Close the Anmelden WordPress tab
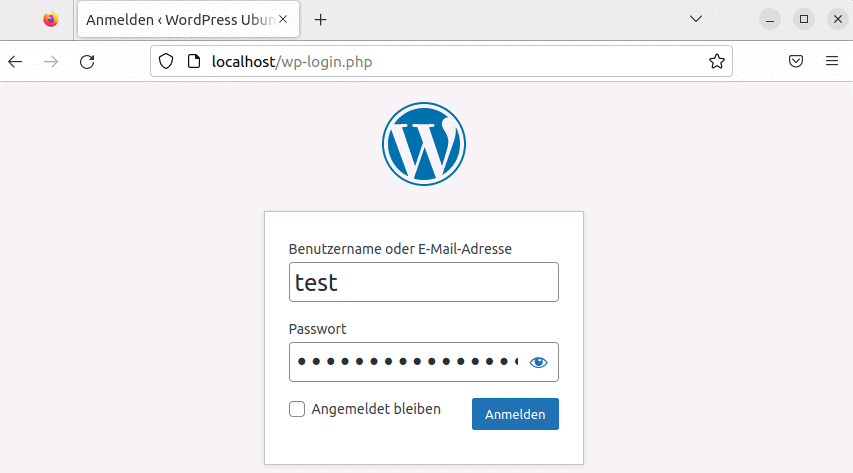The image size is (853, 473). click(283, 20)
